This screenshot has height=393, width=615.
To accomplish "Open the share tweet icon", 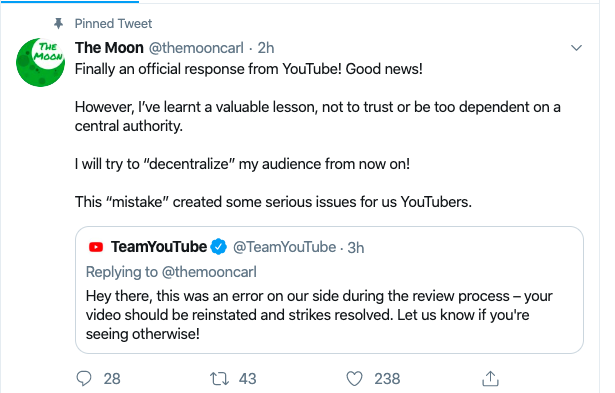I will pyautogui.click(x=490, y=378).
